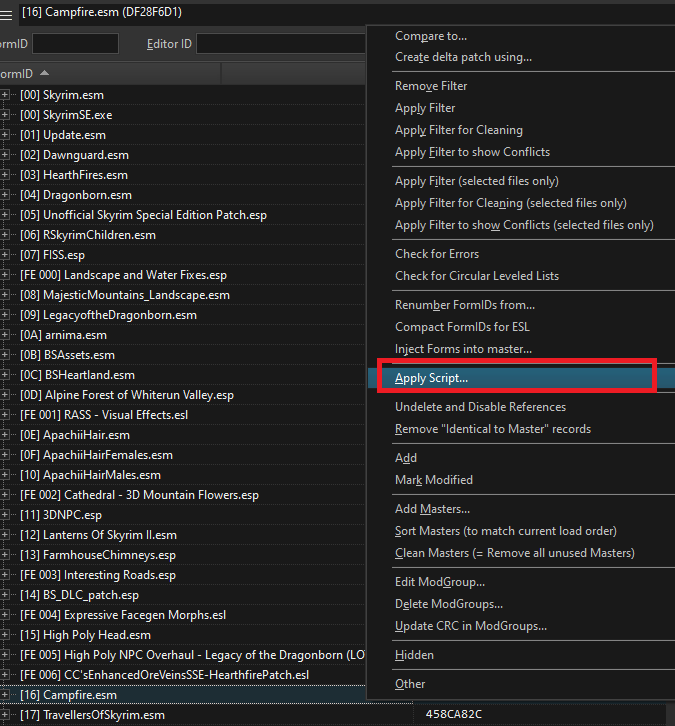Choose Add Masters...
675x726 pixels.
click(432, 509)
